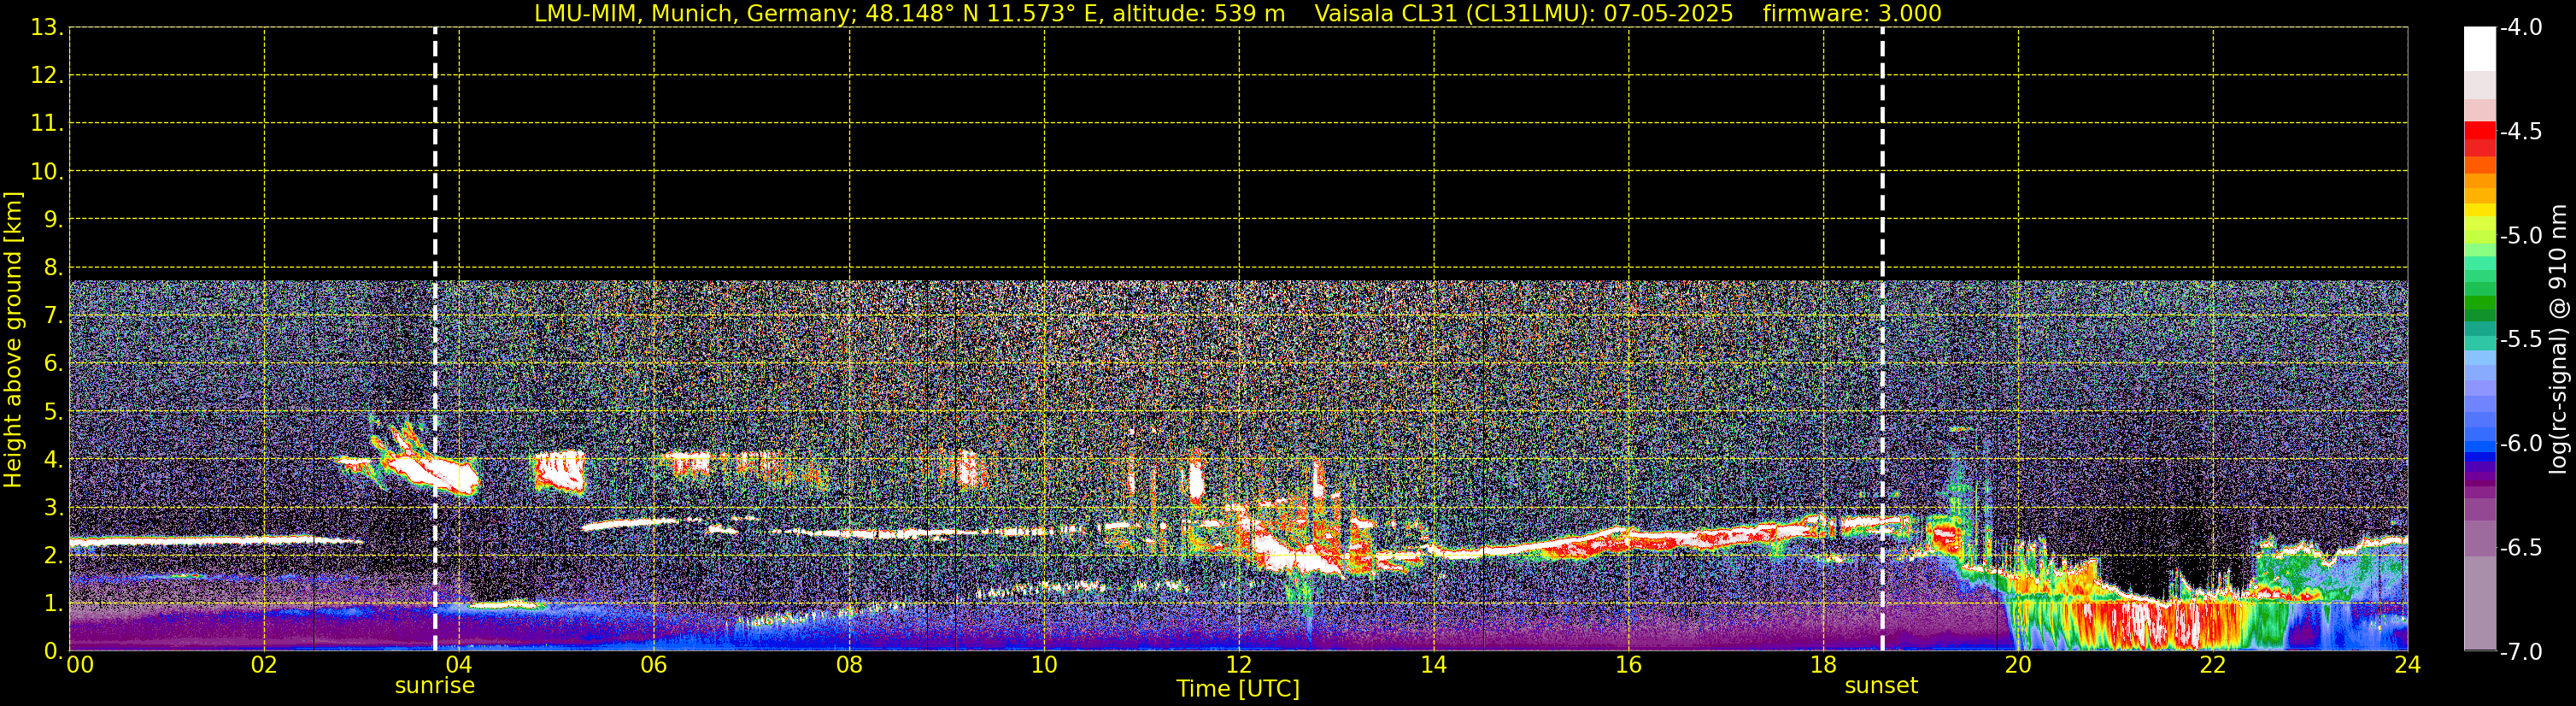
Task: Click the time axis tick '04'
Action: click(459, 665)
